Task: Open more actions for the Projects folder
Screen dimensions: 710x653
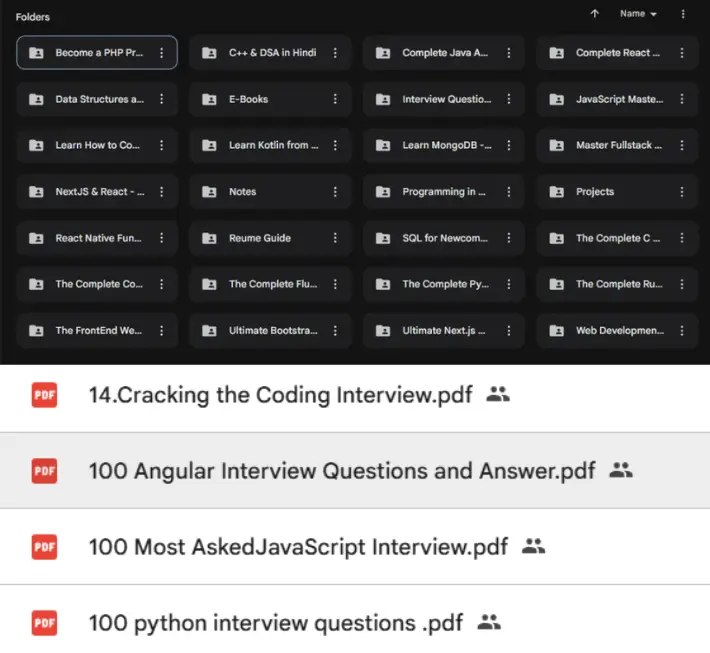Action: coord(681,192)
